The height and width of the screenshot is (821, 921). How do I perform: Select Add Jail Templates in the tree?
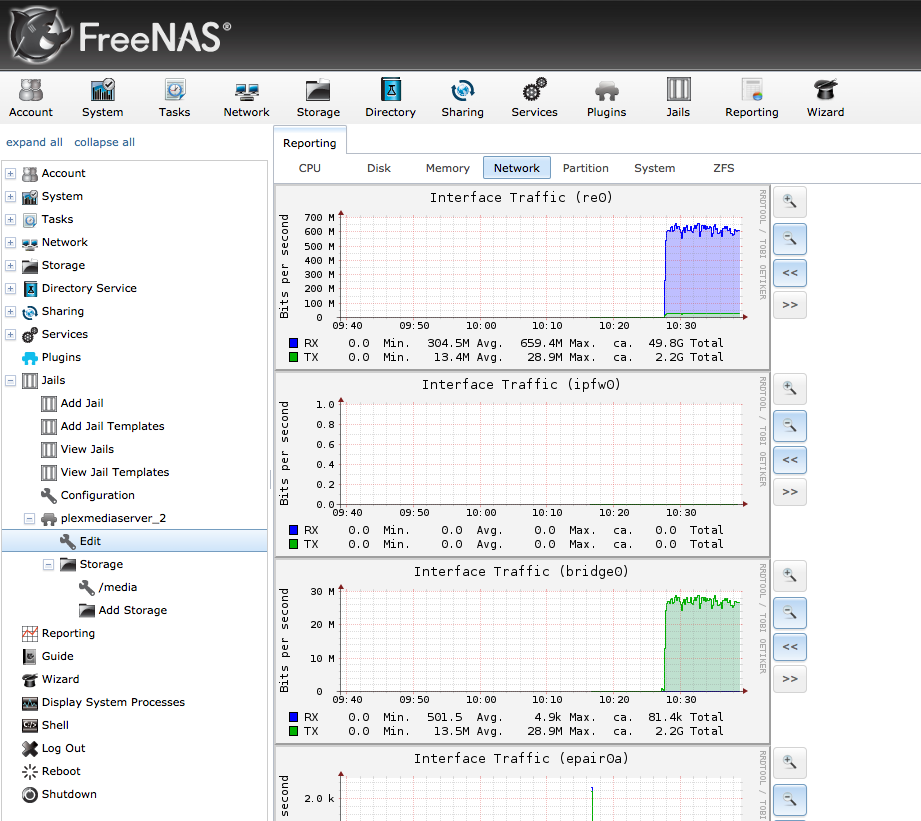pyautogui.click(x=112, y=426)
